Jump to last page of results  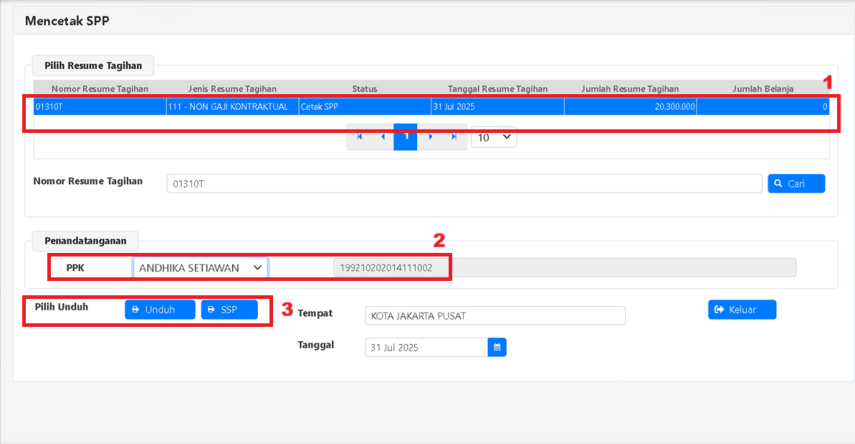(454, 137)
